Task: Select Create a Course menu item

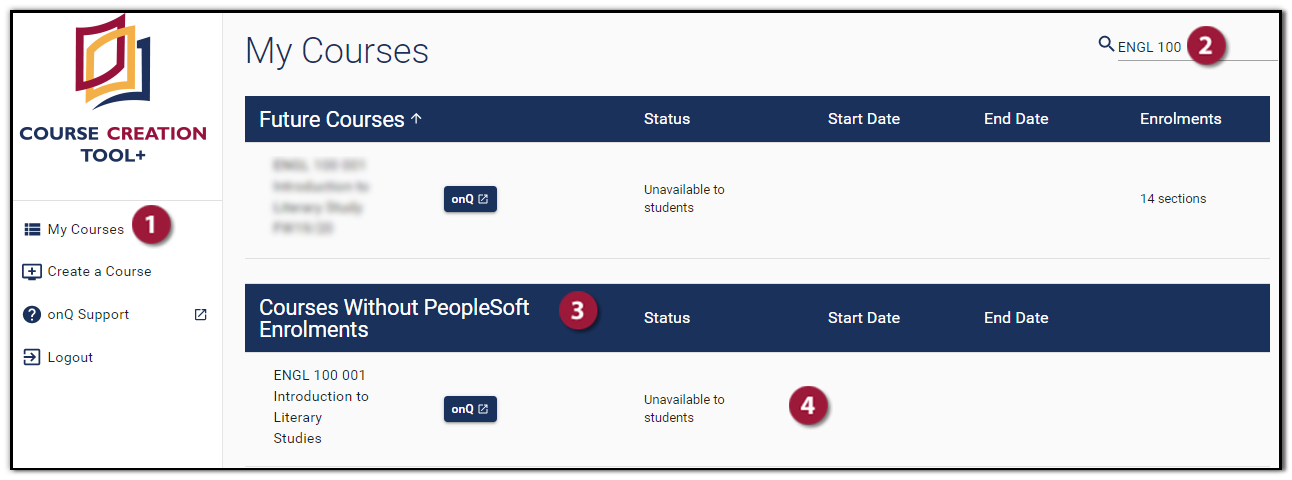Action: tap(100, 272)
